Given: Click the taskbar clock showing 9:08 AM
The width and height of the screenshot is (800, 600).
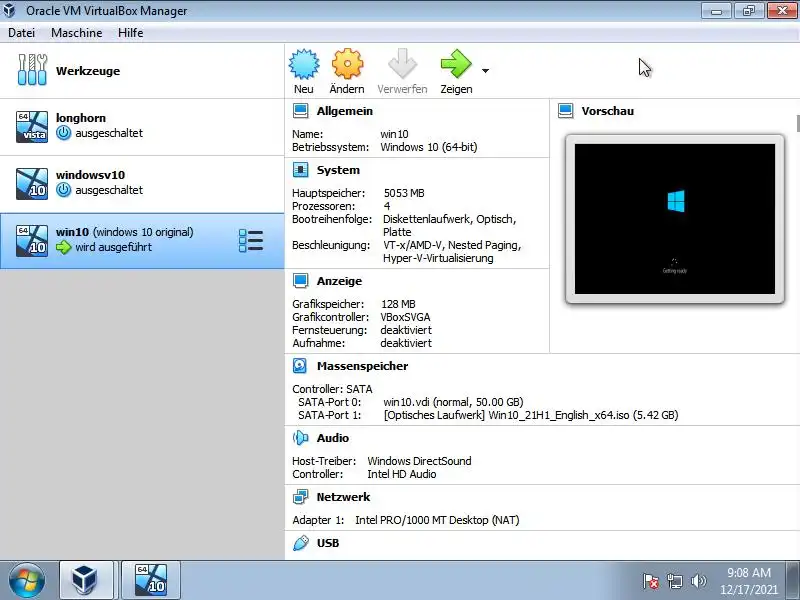Looking at the screenshot, I should [748, 581].
